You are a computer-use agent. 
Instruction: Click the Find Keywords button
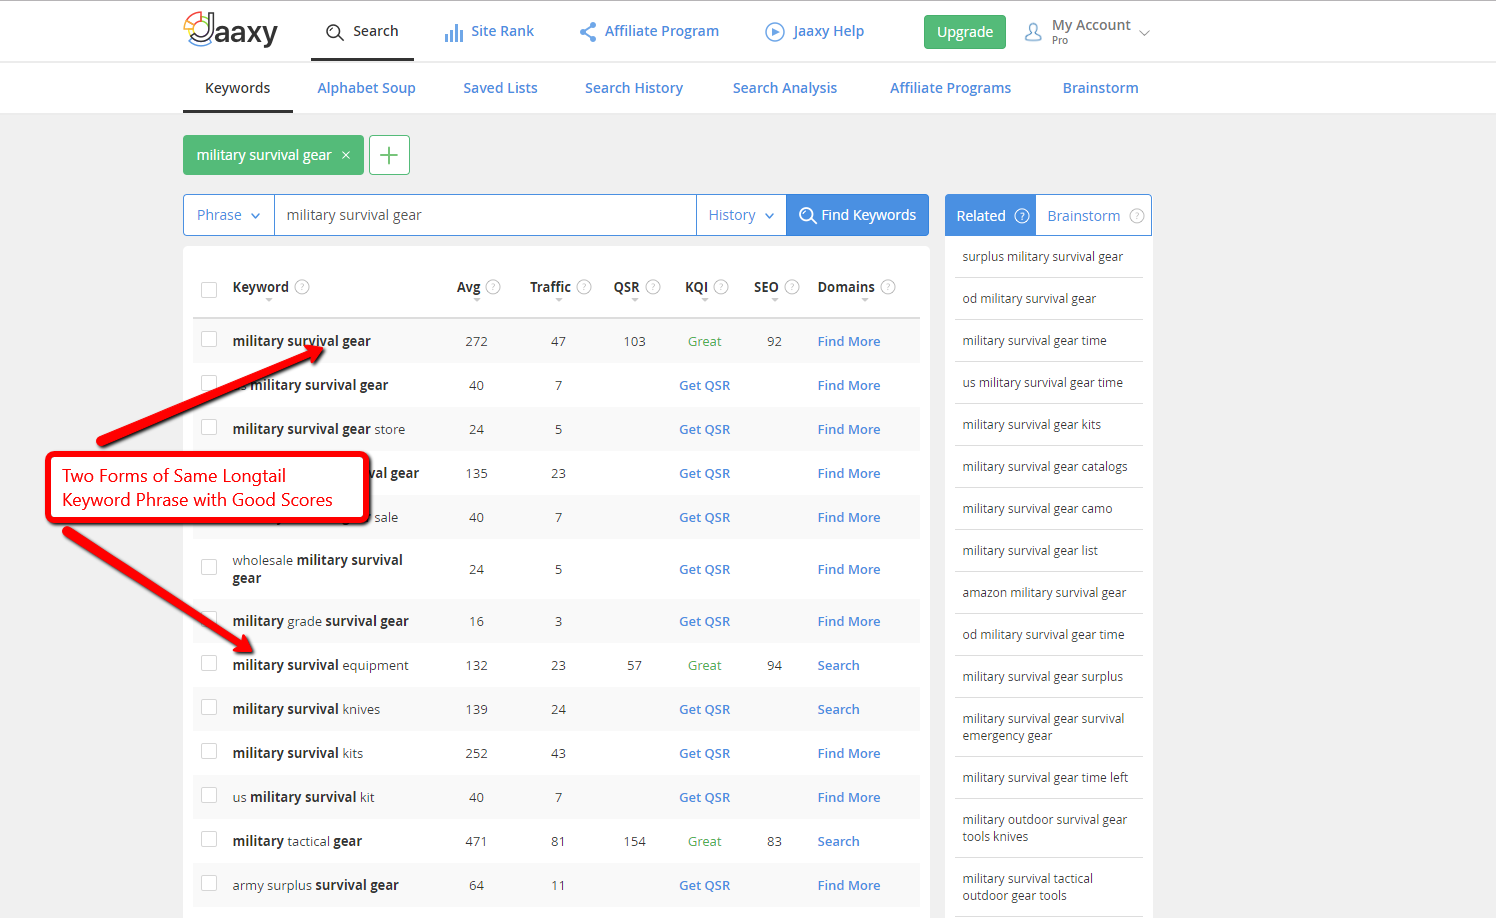click(858, 215)
